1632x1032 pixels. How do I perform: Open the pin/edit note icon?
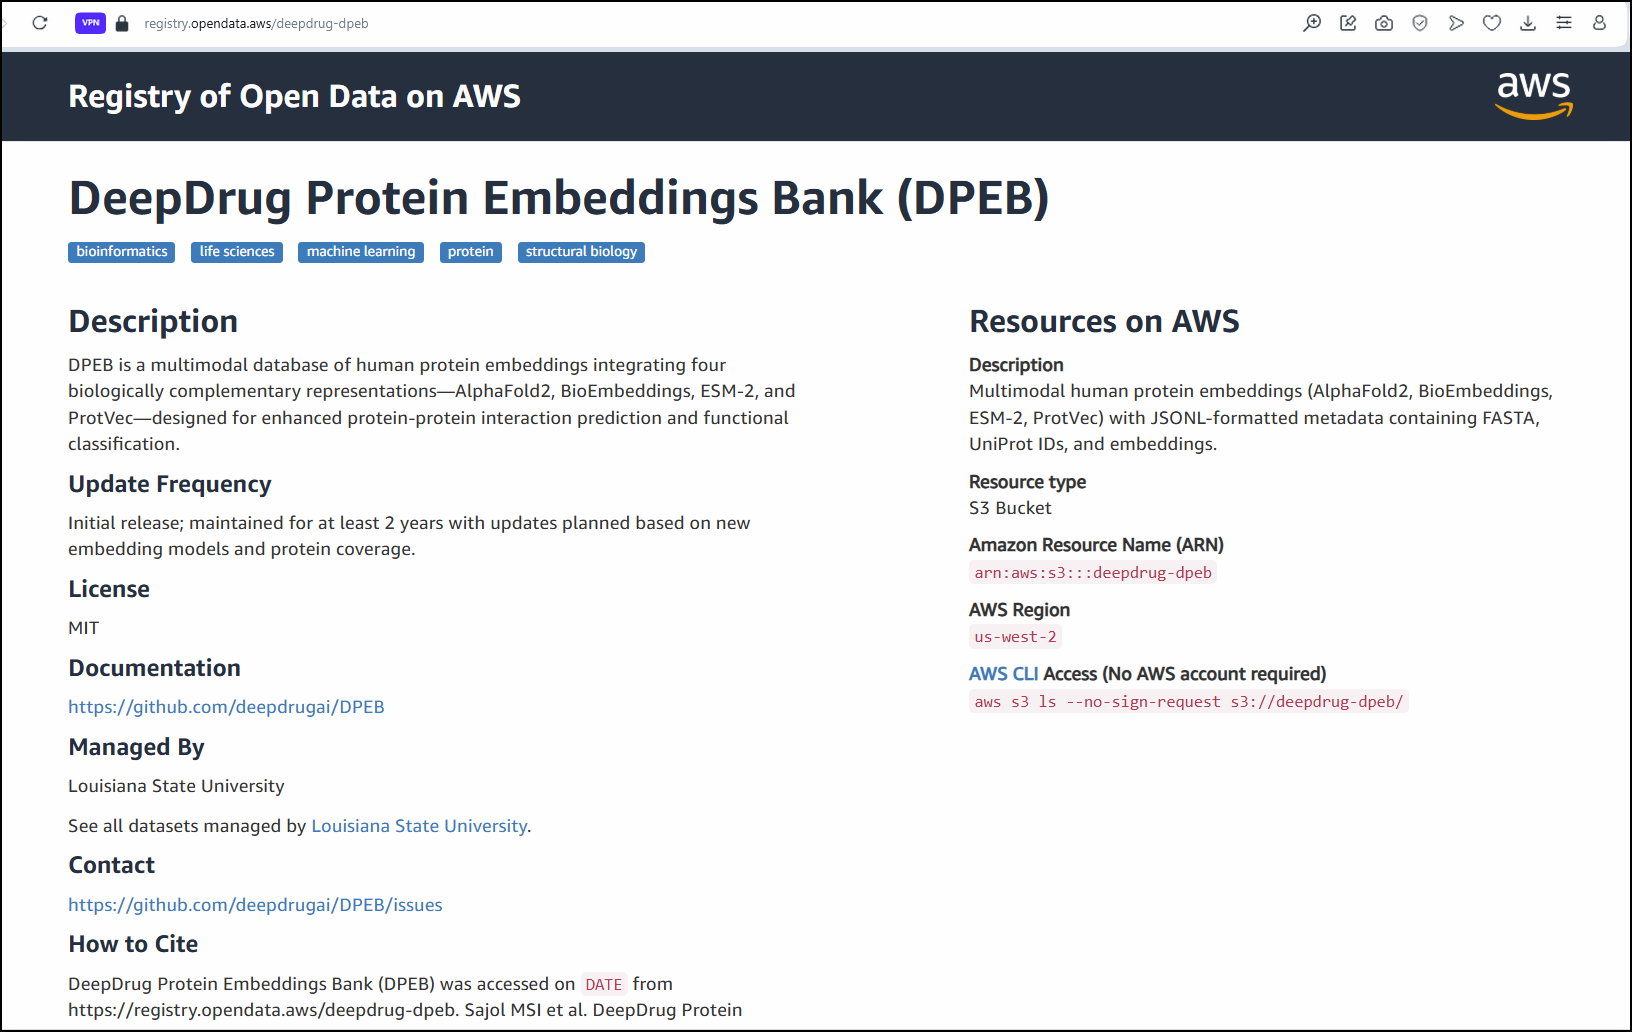pos(1348,23)
